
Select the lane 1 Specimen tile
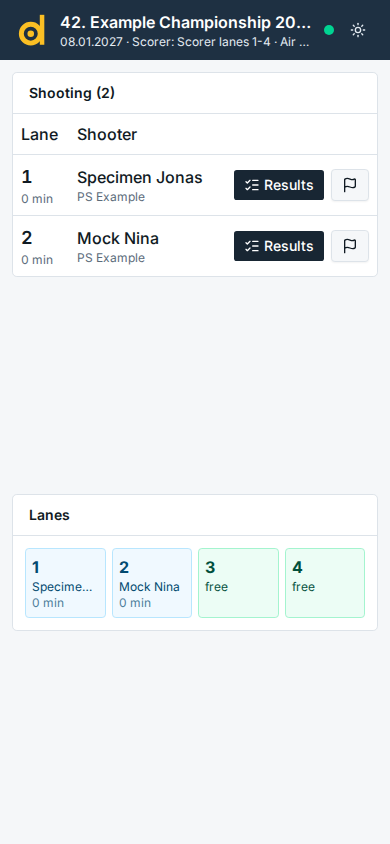click(x=66, y=583)
